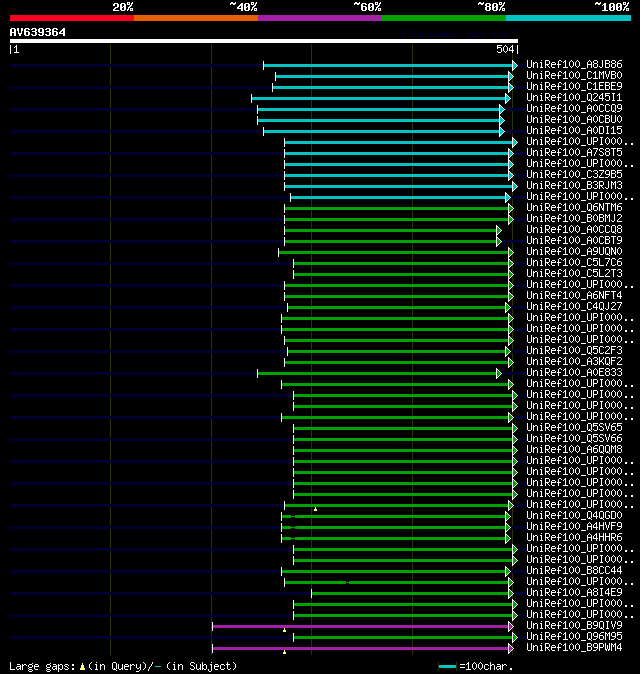Click the cyan ~100% identity legend segment
Screen dimensions: 640x674
[x=569, y=18]
